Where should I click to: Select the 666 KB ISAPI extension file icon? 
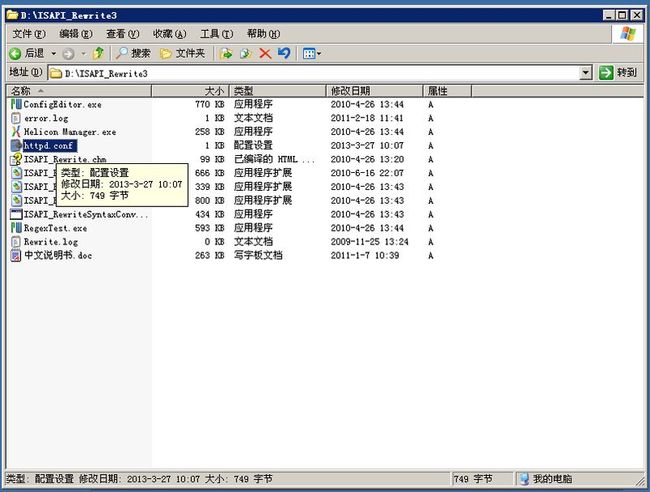(x=16, y=173)
